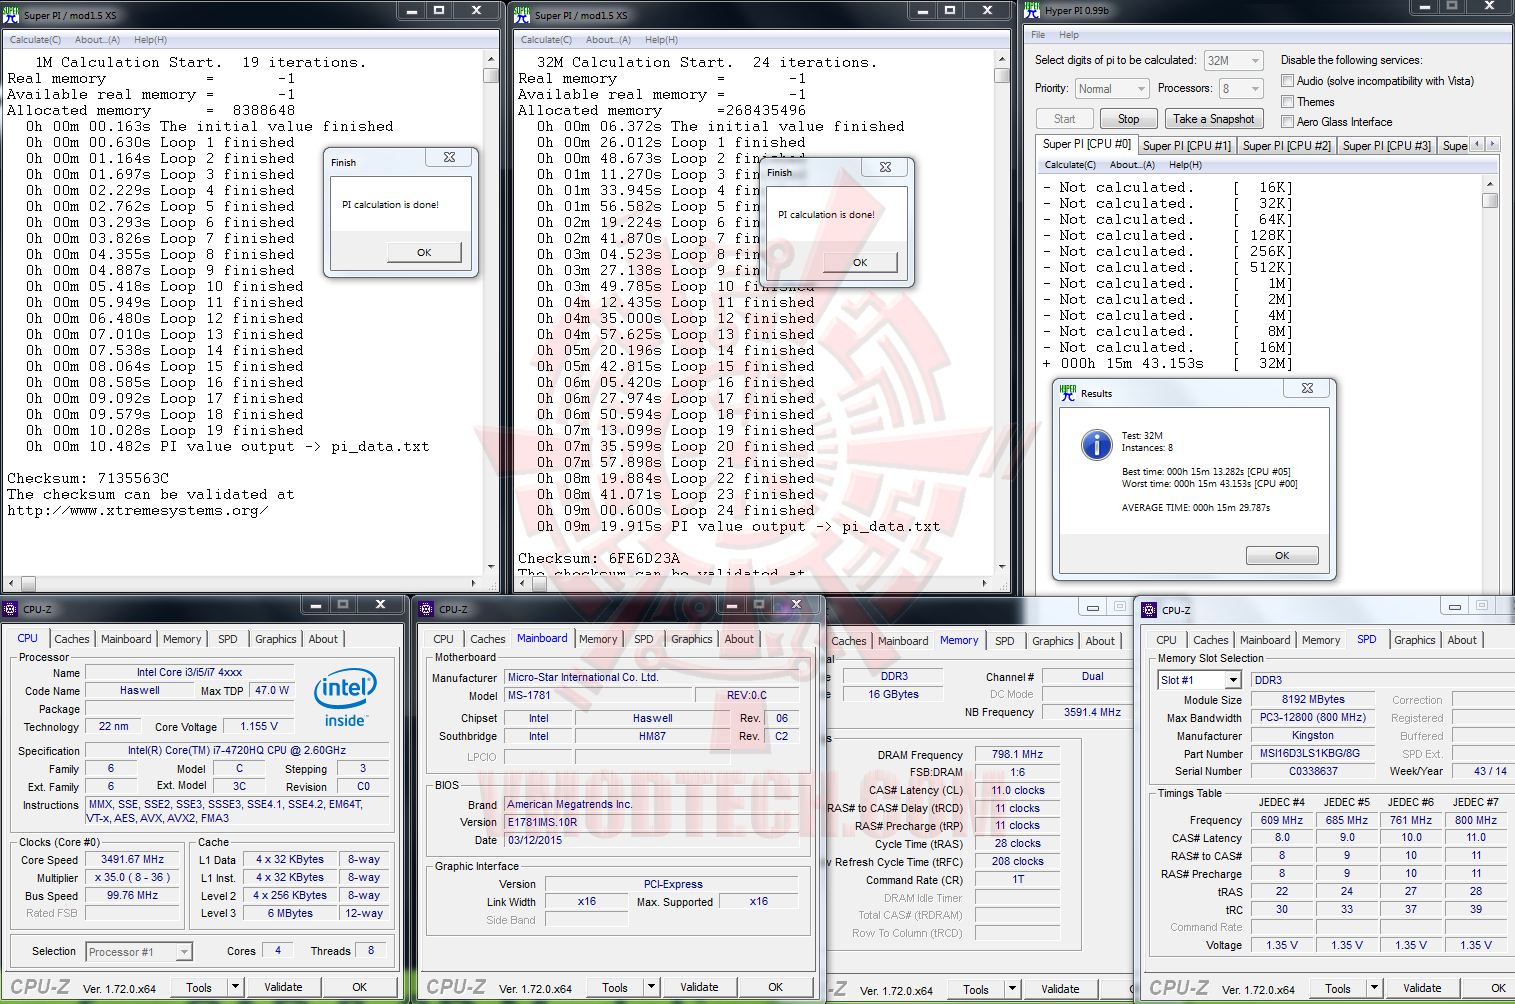Click Validate in the CPU-Z Processor window
Screen dimensions: 1515x1004
[x=283, y=987]
